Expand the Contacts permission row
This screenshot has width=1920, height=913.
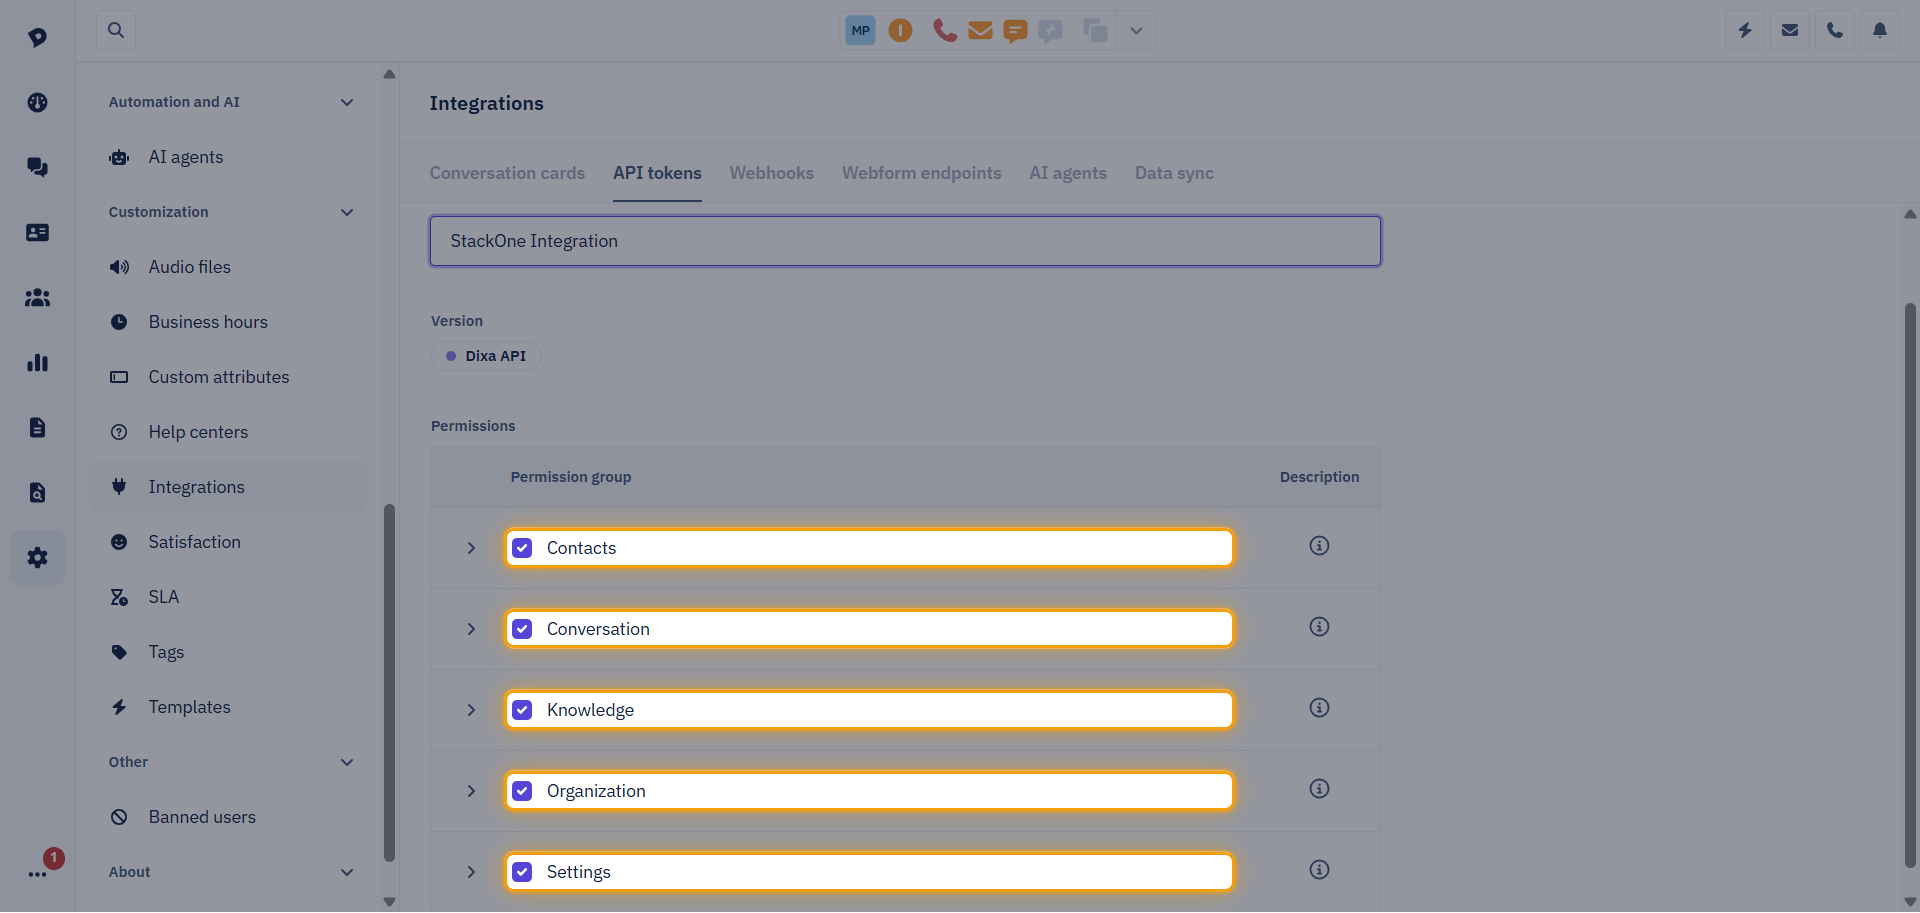pos(471,548)
